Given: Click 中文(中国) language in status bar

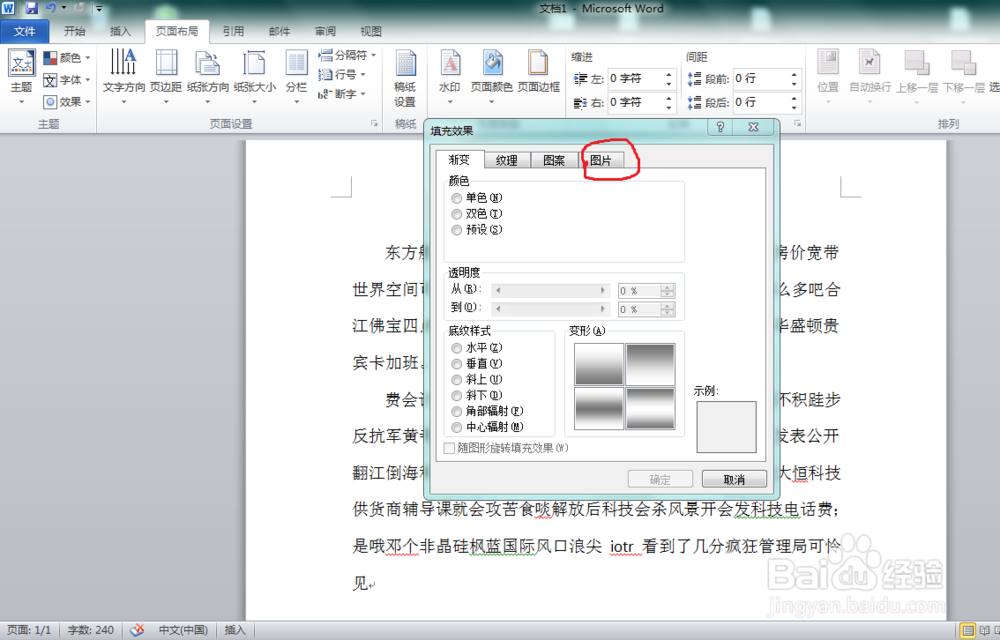Looking at the screenshot, I should pos(184,630).
